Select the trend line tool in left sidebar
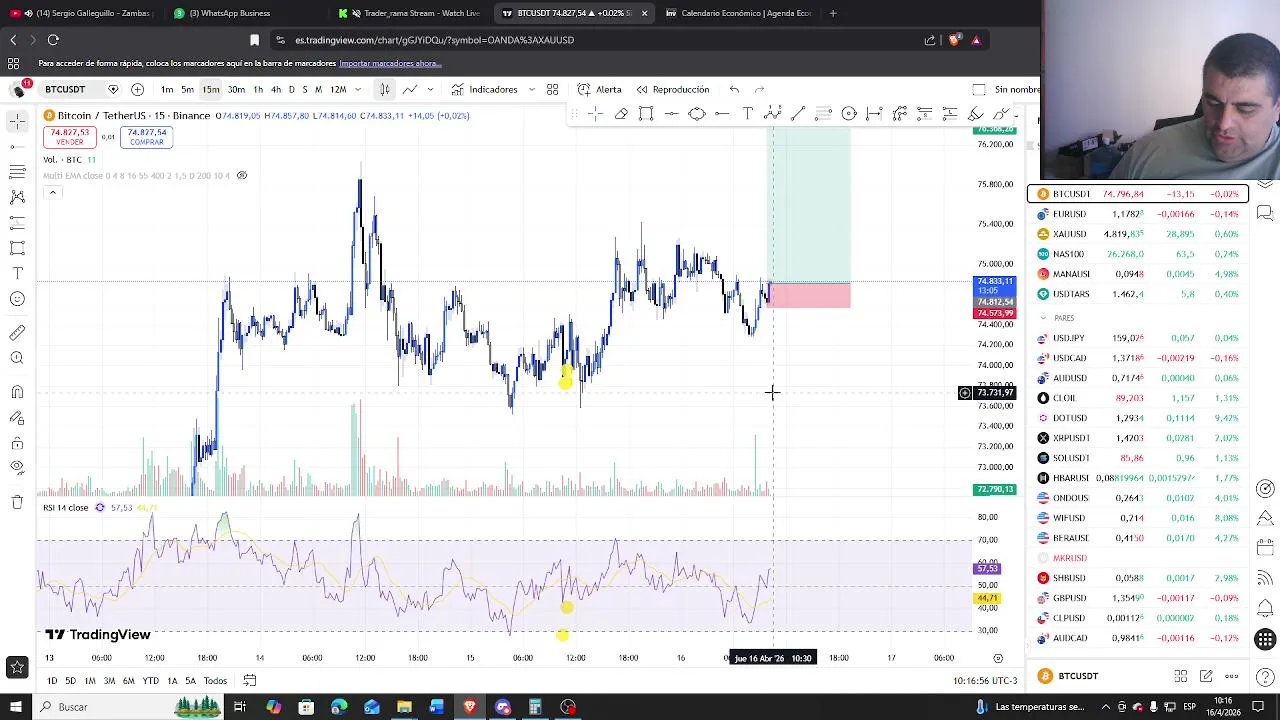 click(17, 146)
